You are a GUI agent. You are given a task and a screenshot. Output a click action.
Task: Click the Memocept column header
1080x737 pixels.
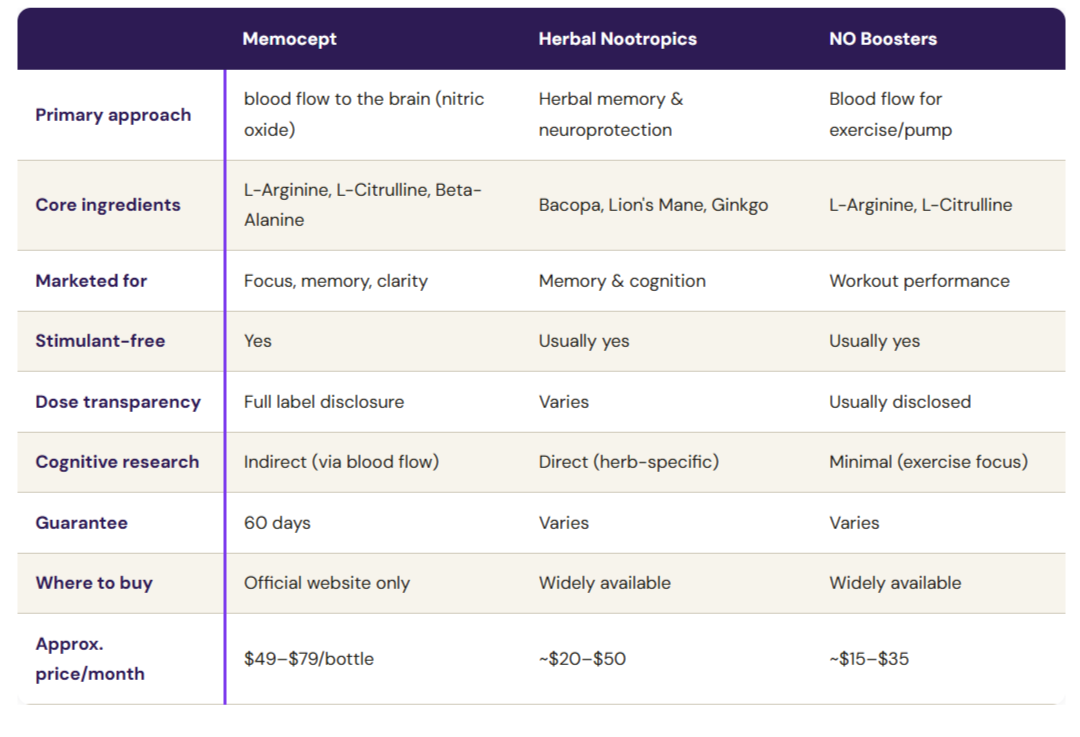pos(289,39)
